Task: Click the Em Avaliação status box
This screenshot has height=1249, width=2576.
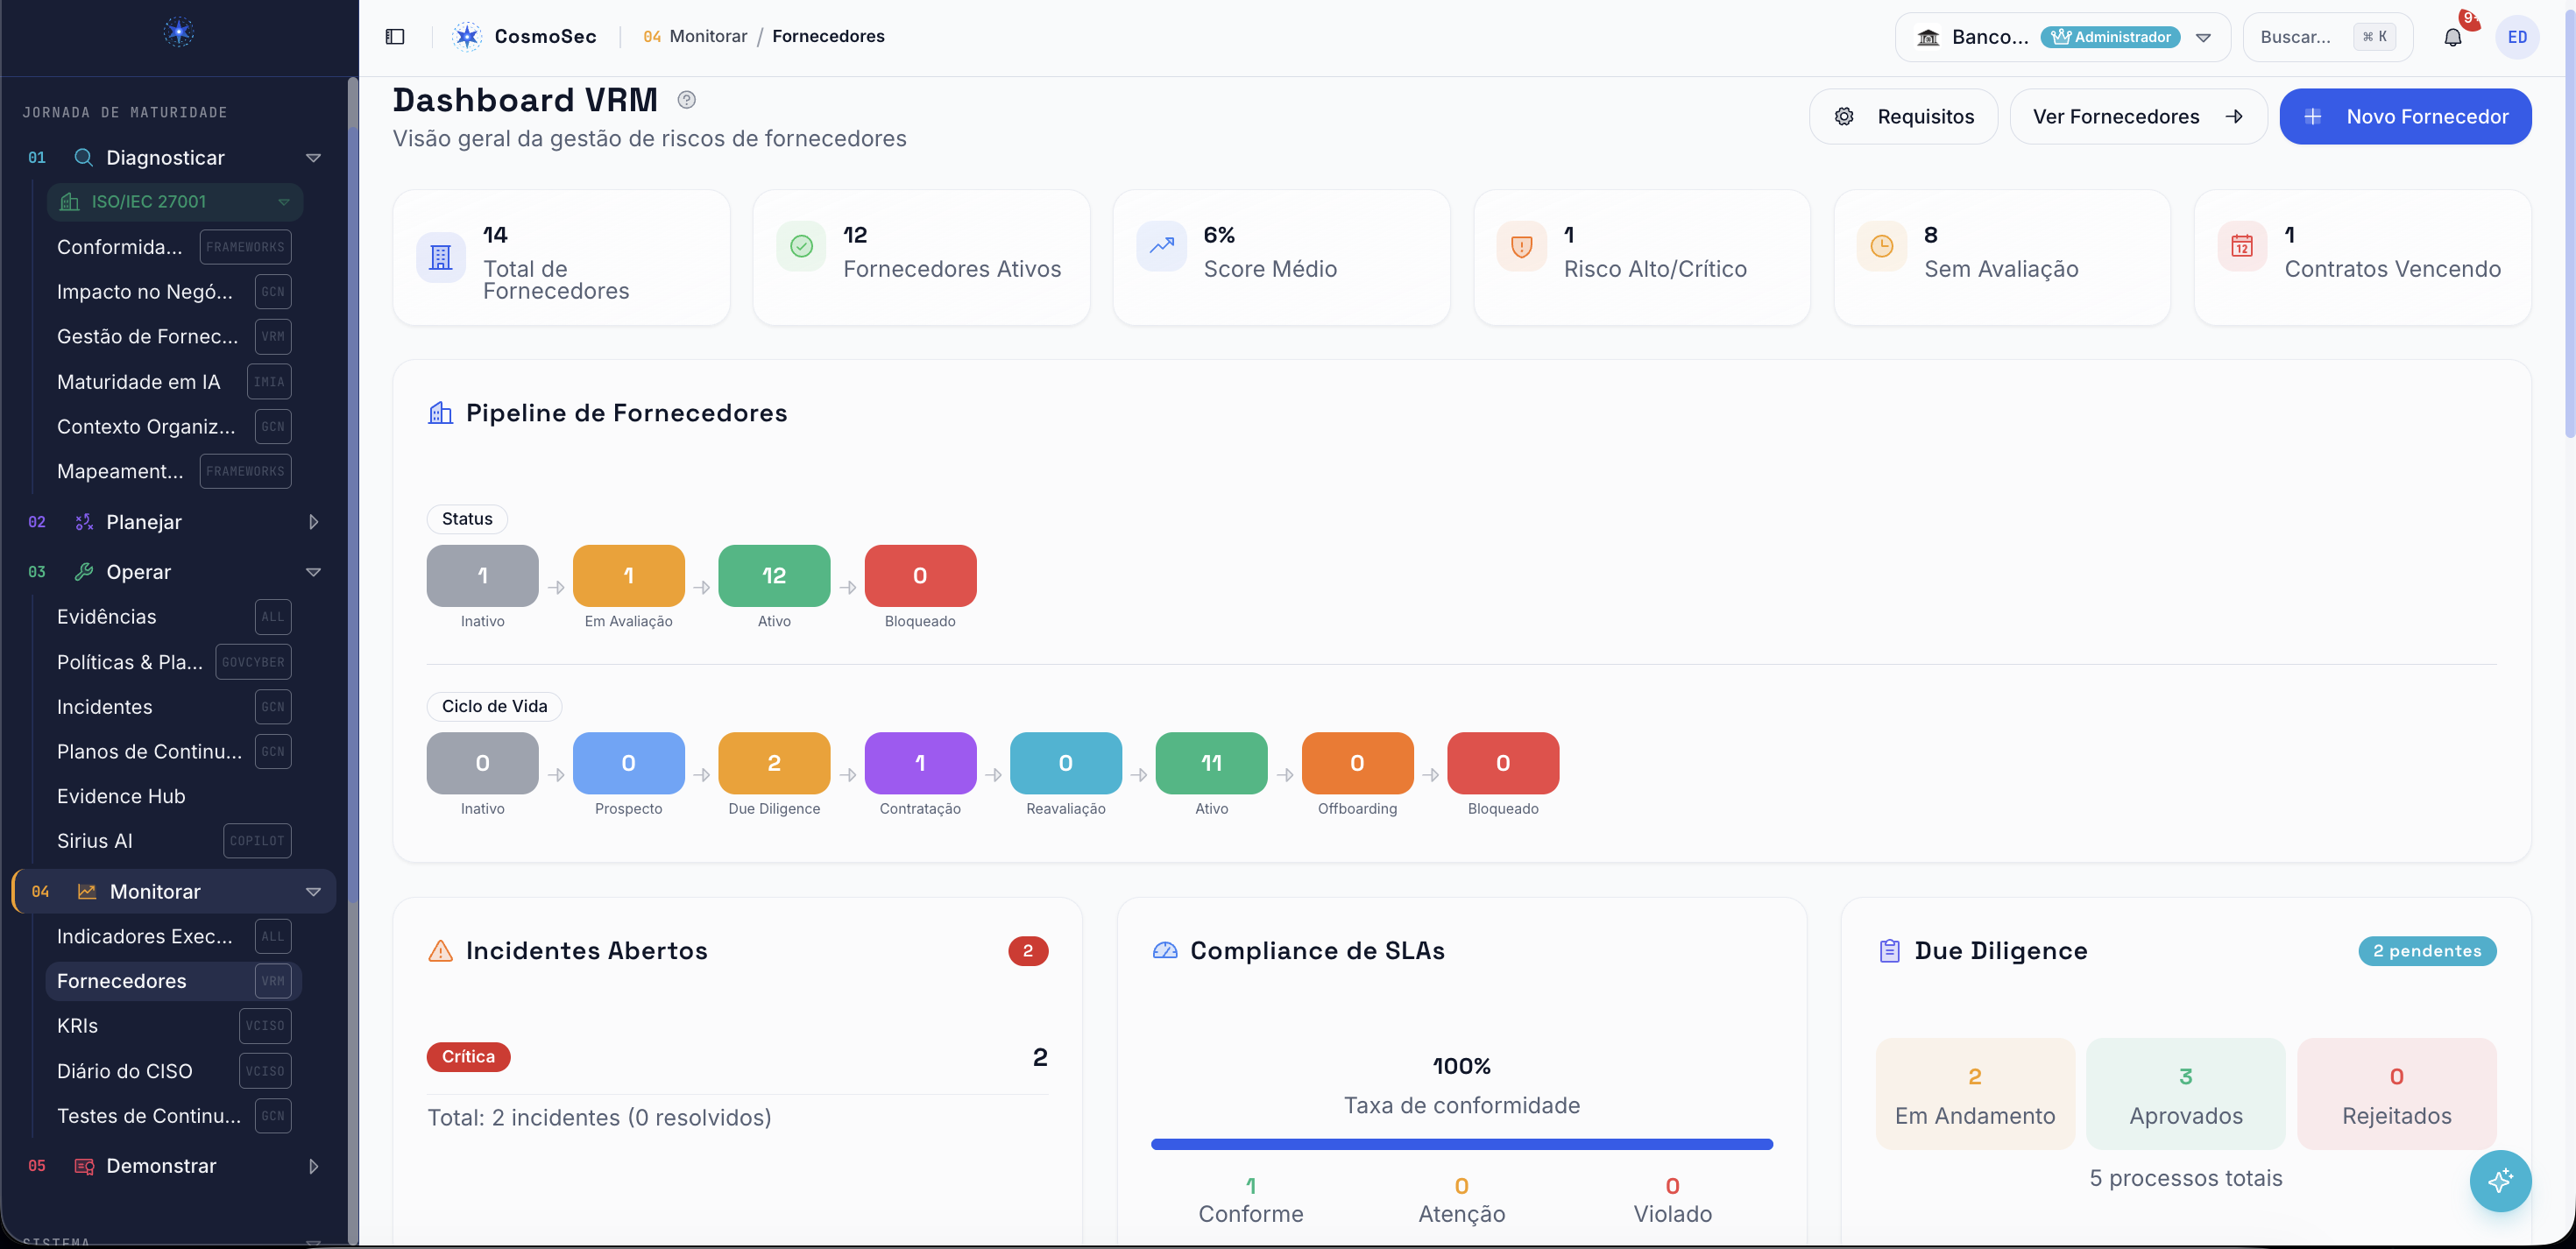Action: pos(628,576)
